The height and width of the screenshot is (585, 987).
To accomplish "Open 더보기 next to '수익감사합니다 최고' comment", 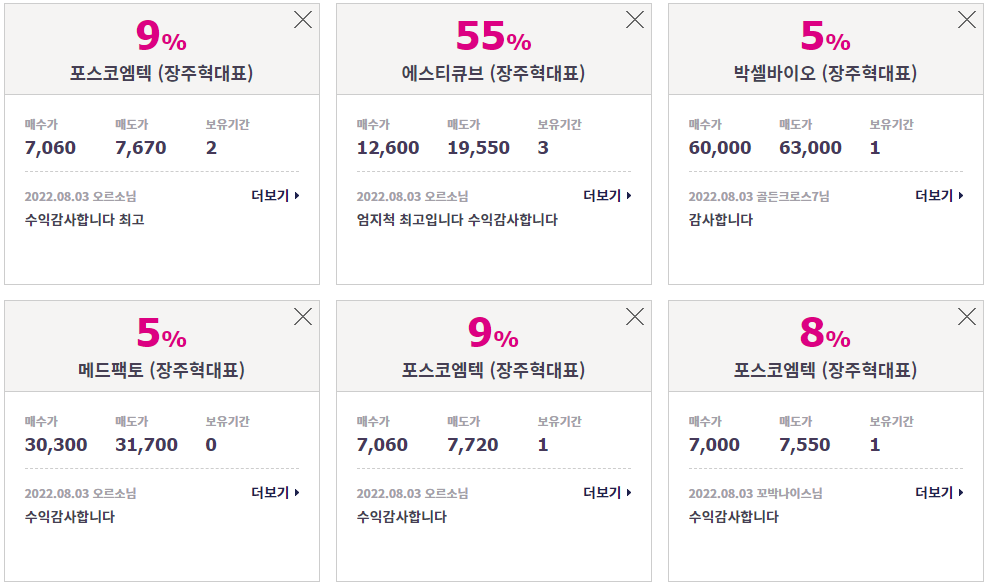I will click(x=276, y=196).
